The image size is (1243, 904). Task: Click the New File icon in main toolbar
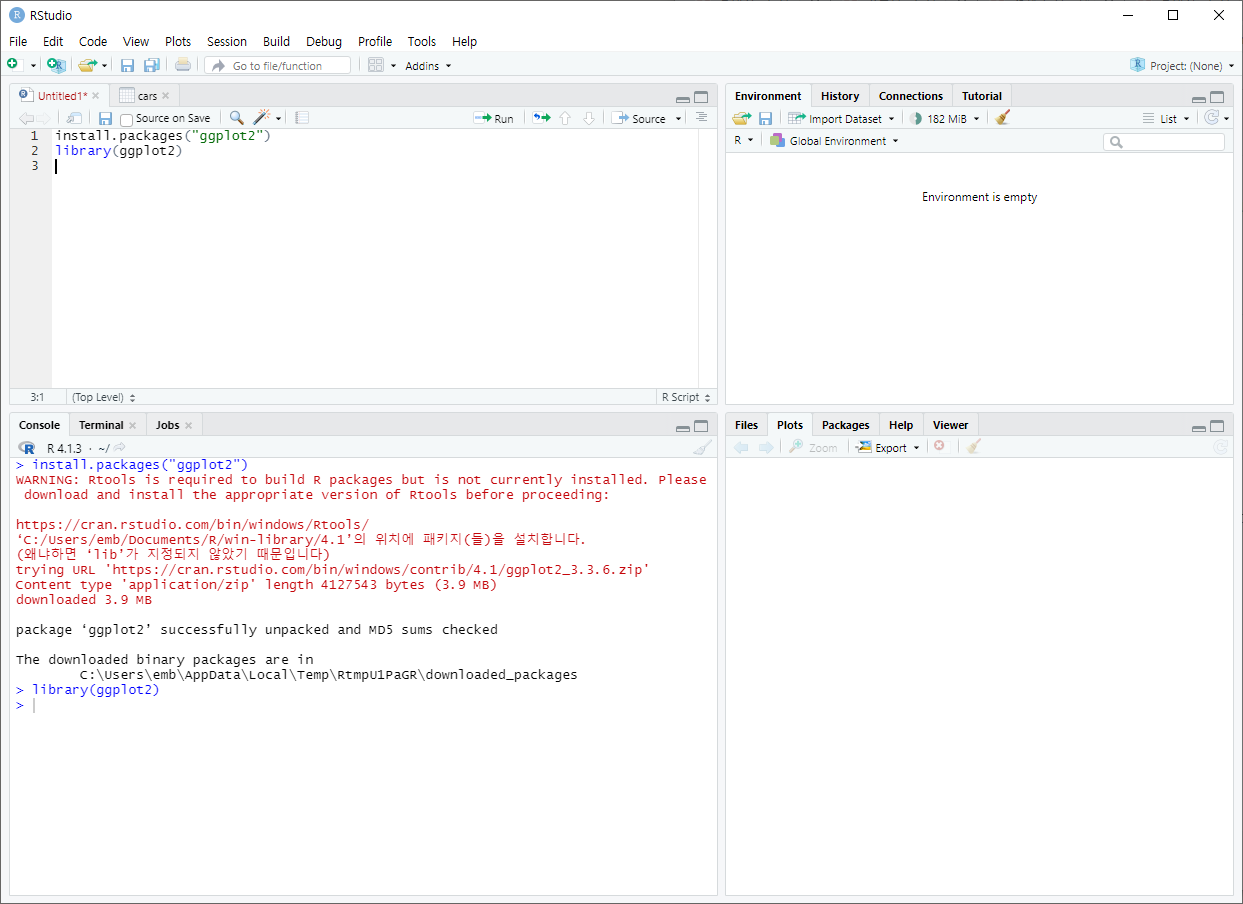click(13, 65)
